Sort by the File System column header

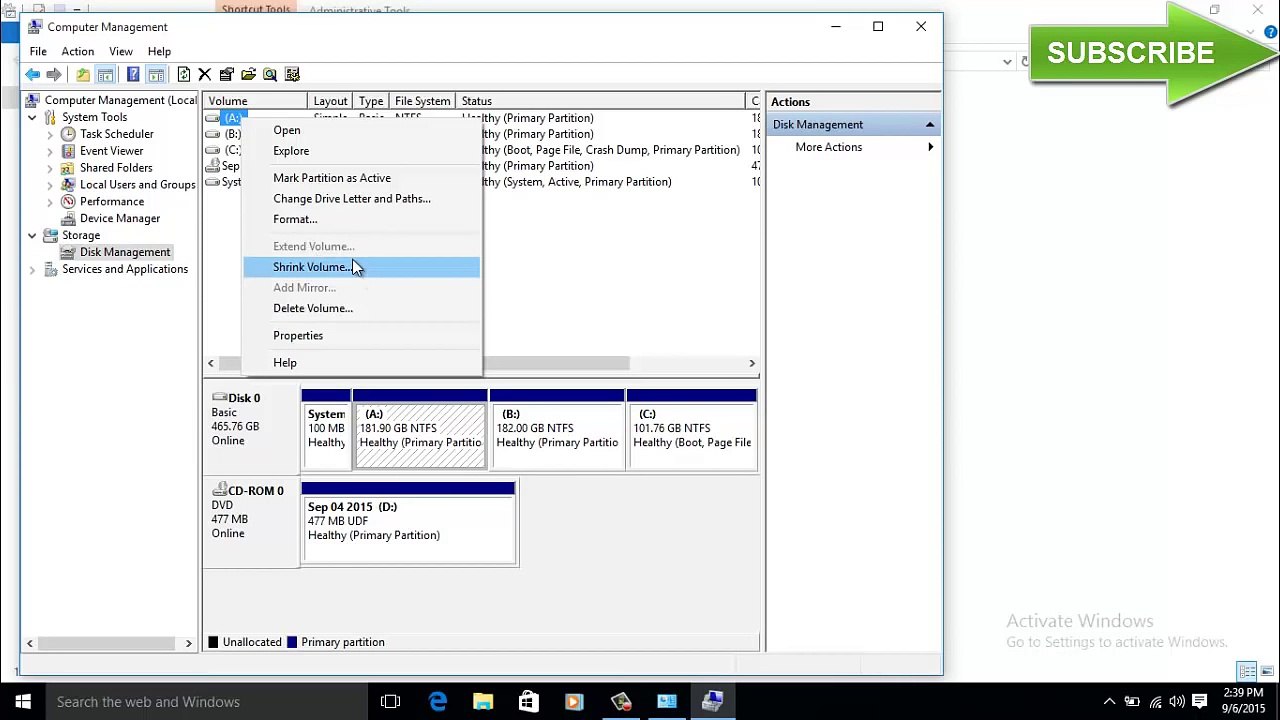(x=422, y=101)
